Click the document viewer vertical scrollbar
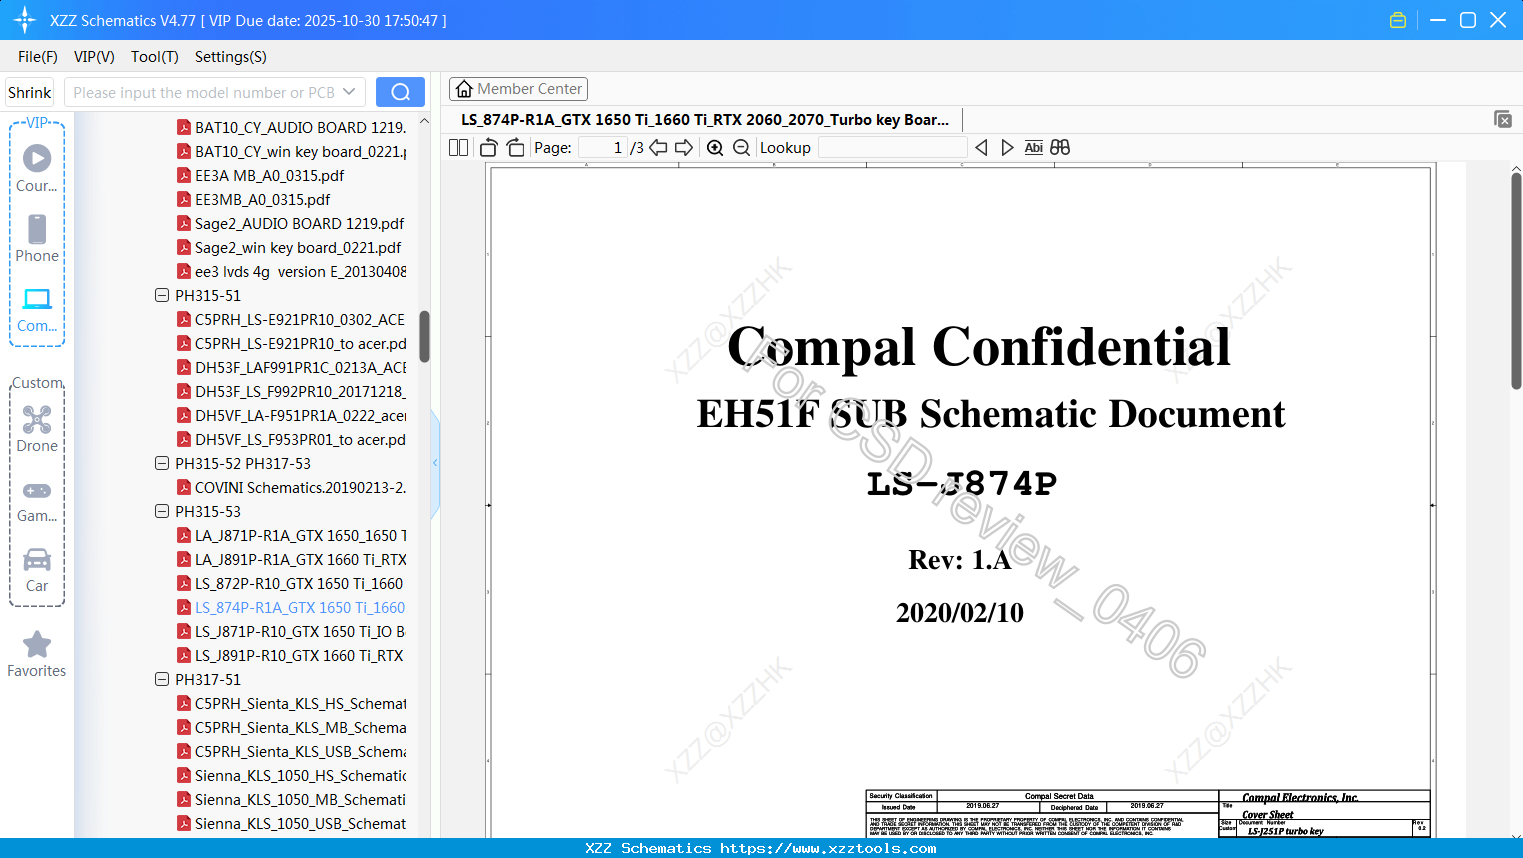Image resolution: width=1523 pixels, height=858 pixels. (1516, 280)
